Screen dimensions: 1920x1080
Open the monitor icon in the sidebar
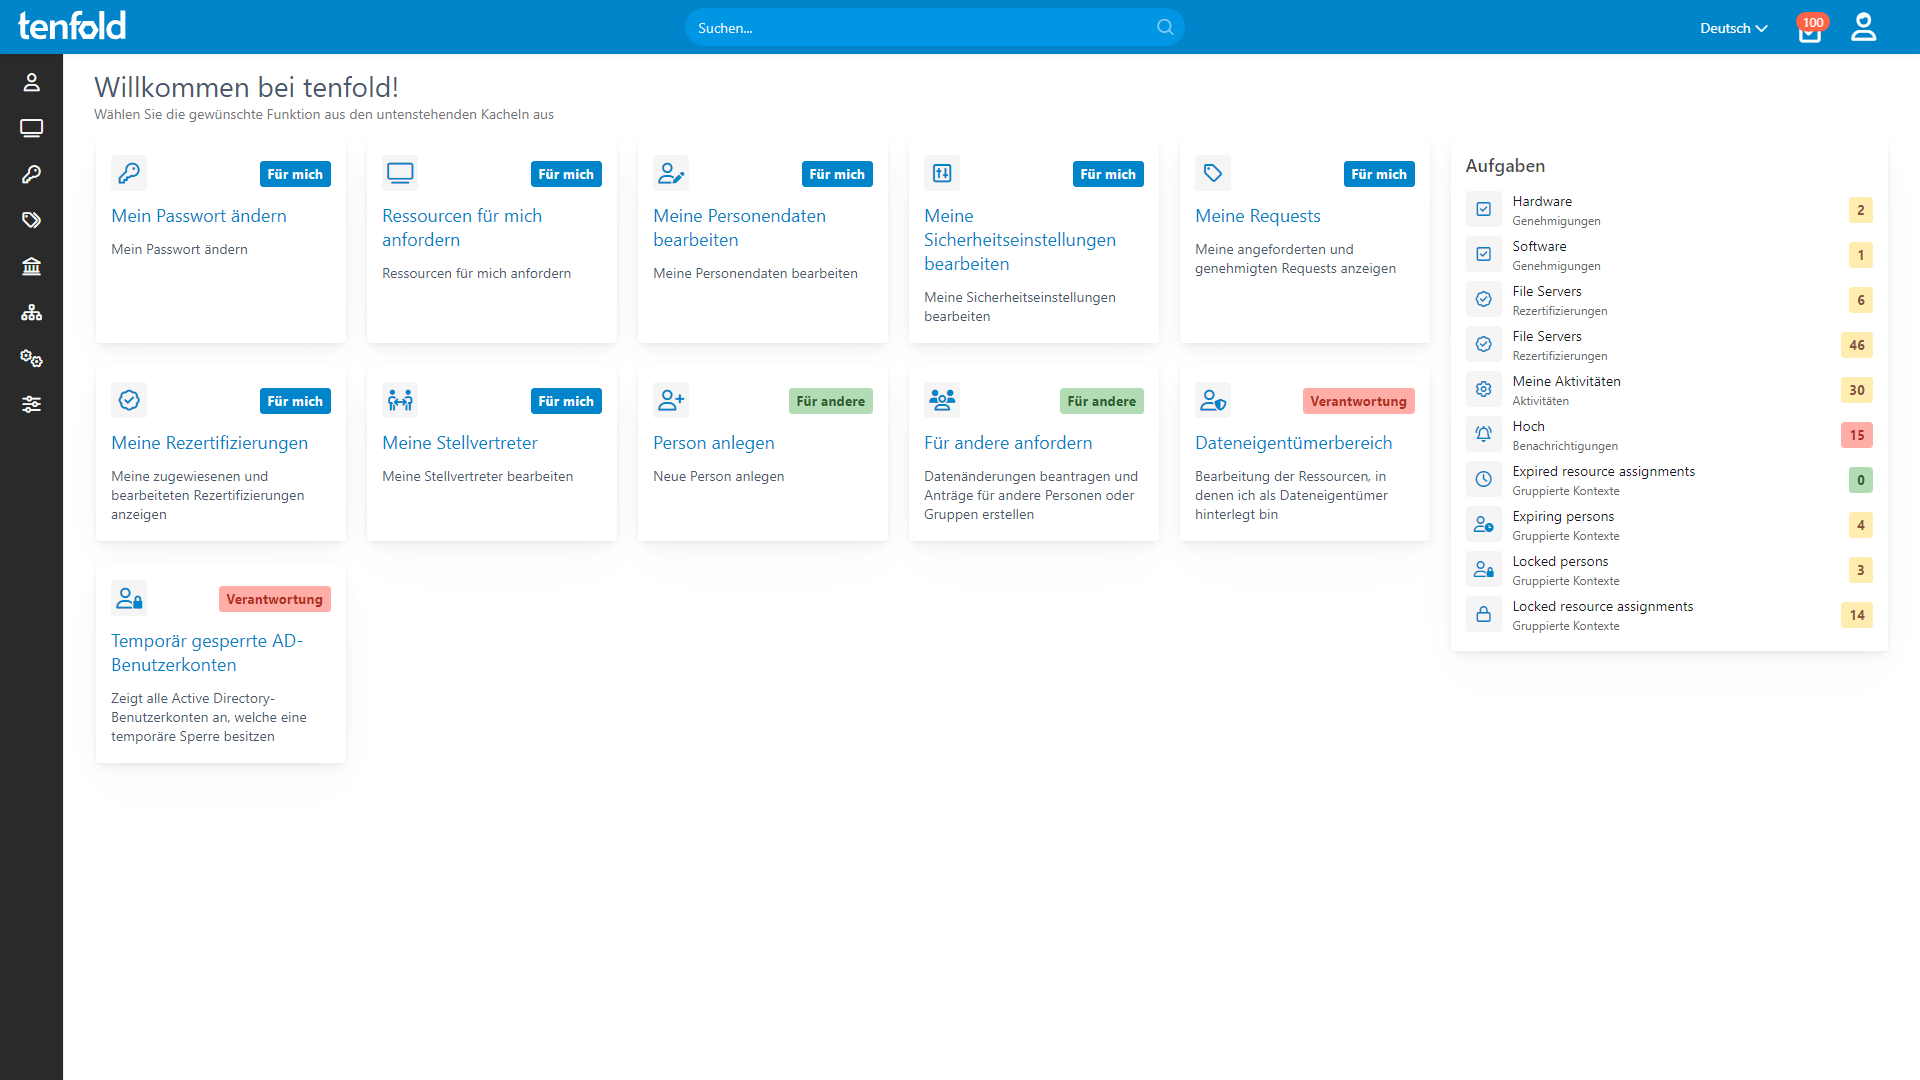click(x=31, y=128)
